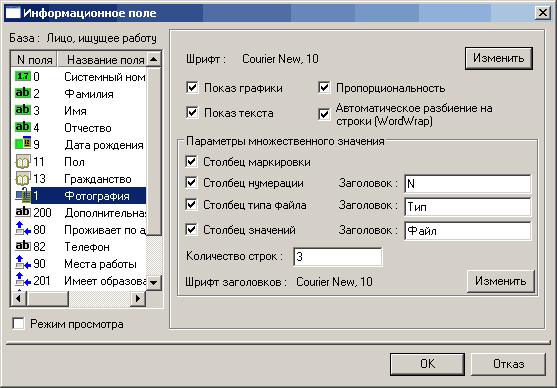The height and width of the screenshot is (388, 557).
Task: Click the date icon next to Дата рождения
Action: click(x=23, y=144)
